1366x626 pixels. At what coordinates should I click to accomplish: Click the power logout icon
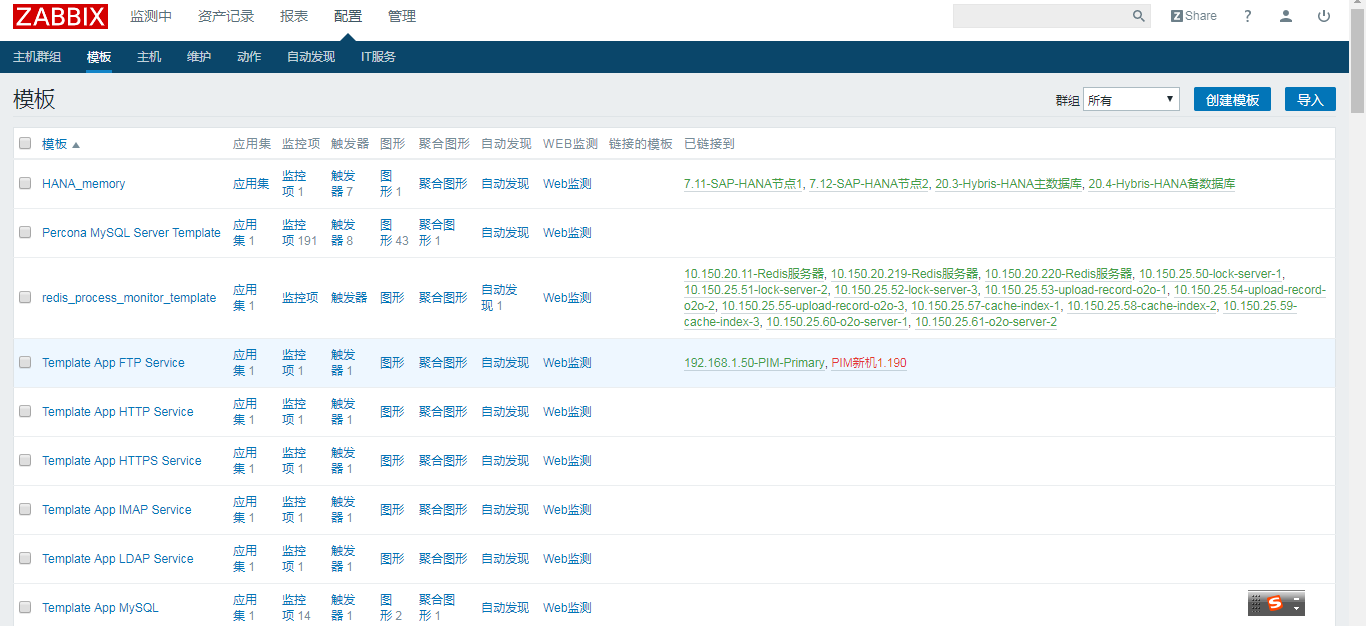click(x=1324, y=16)
